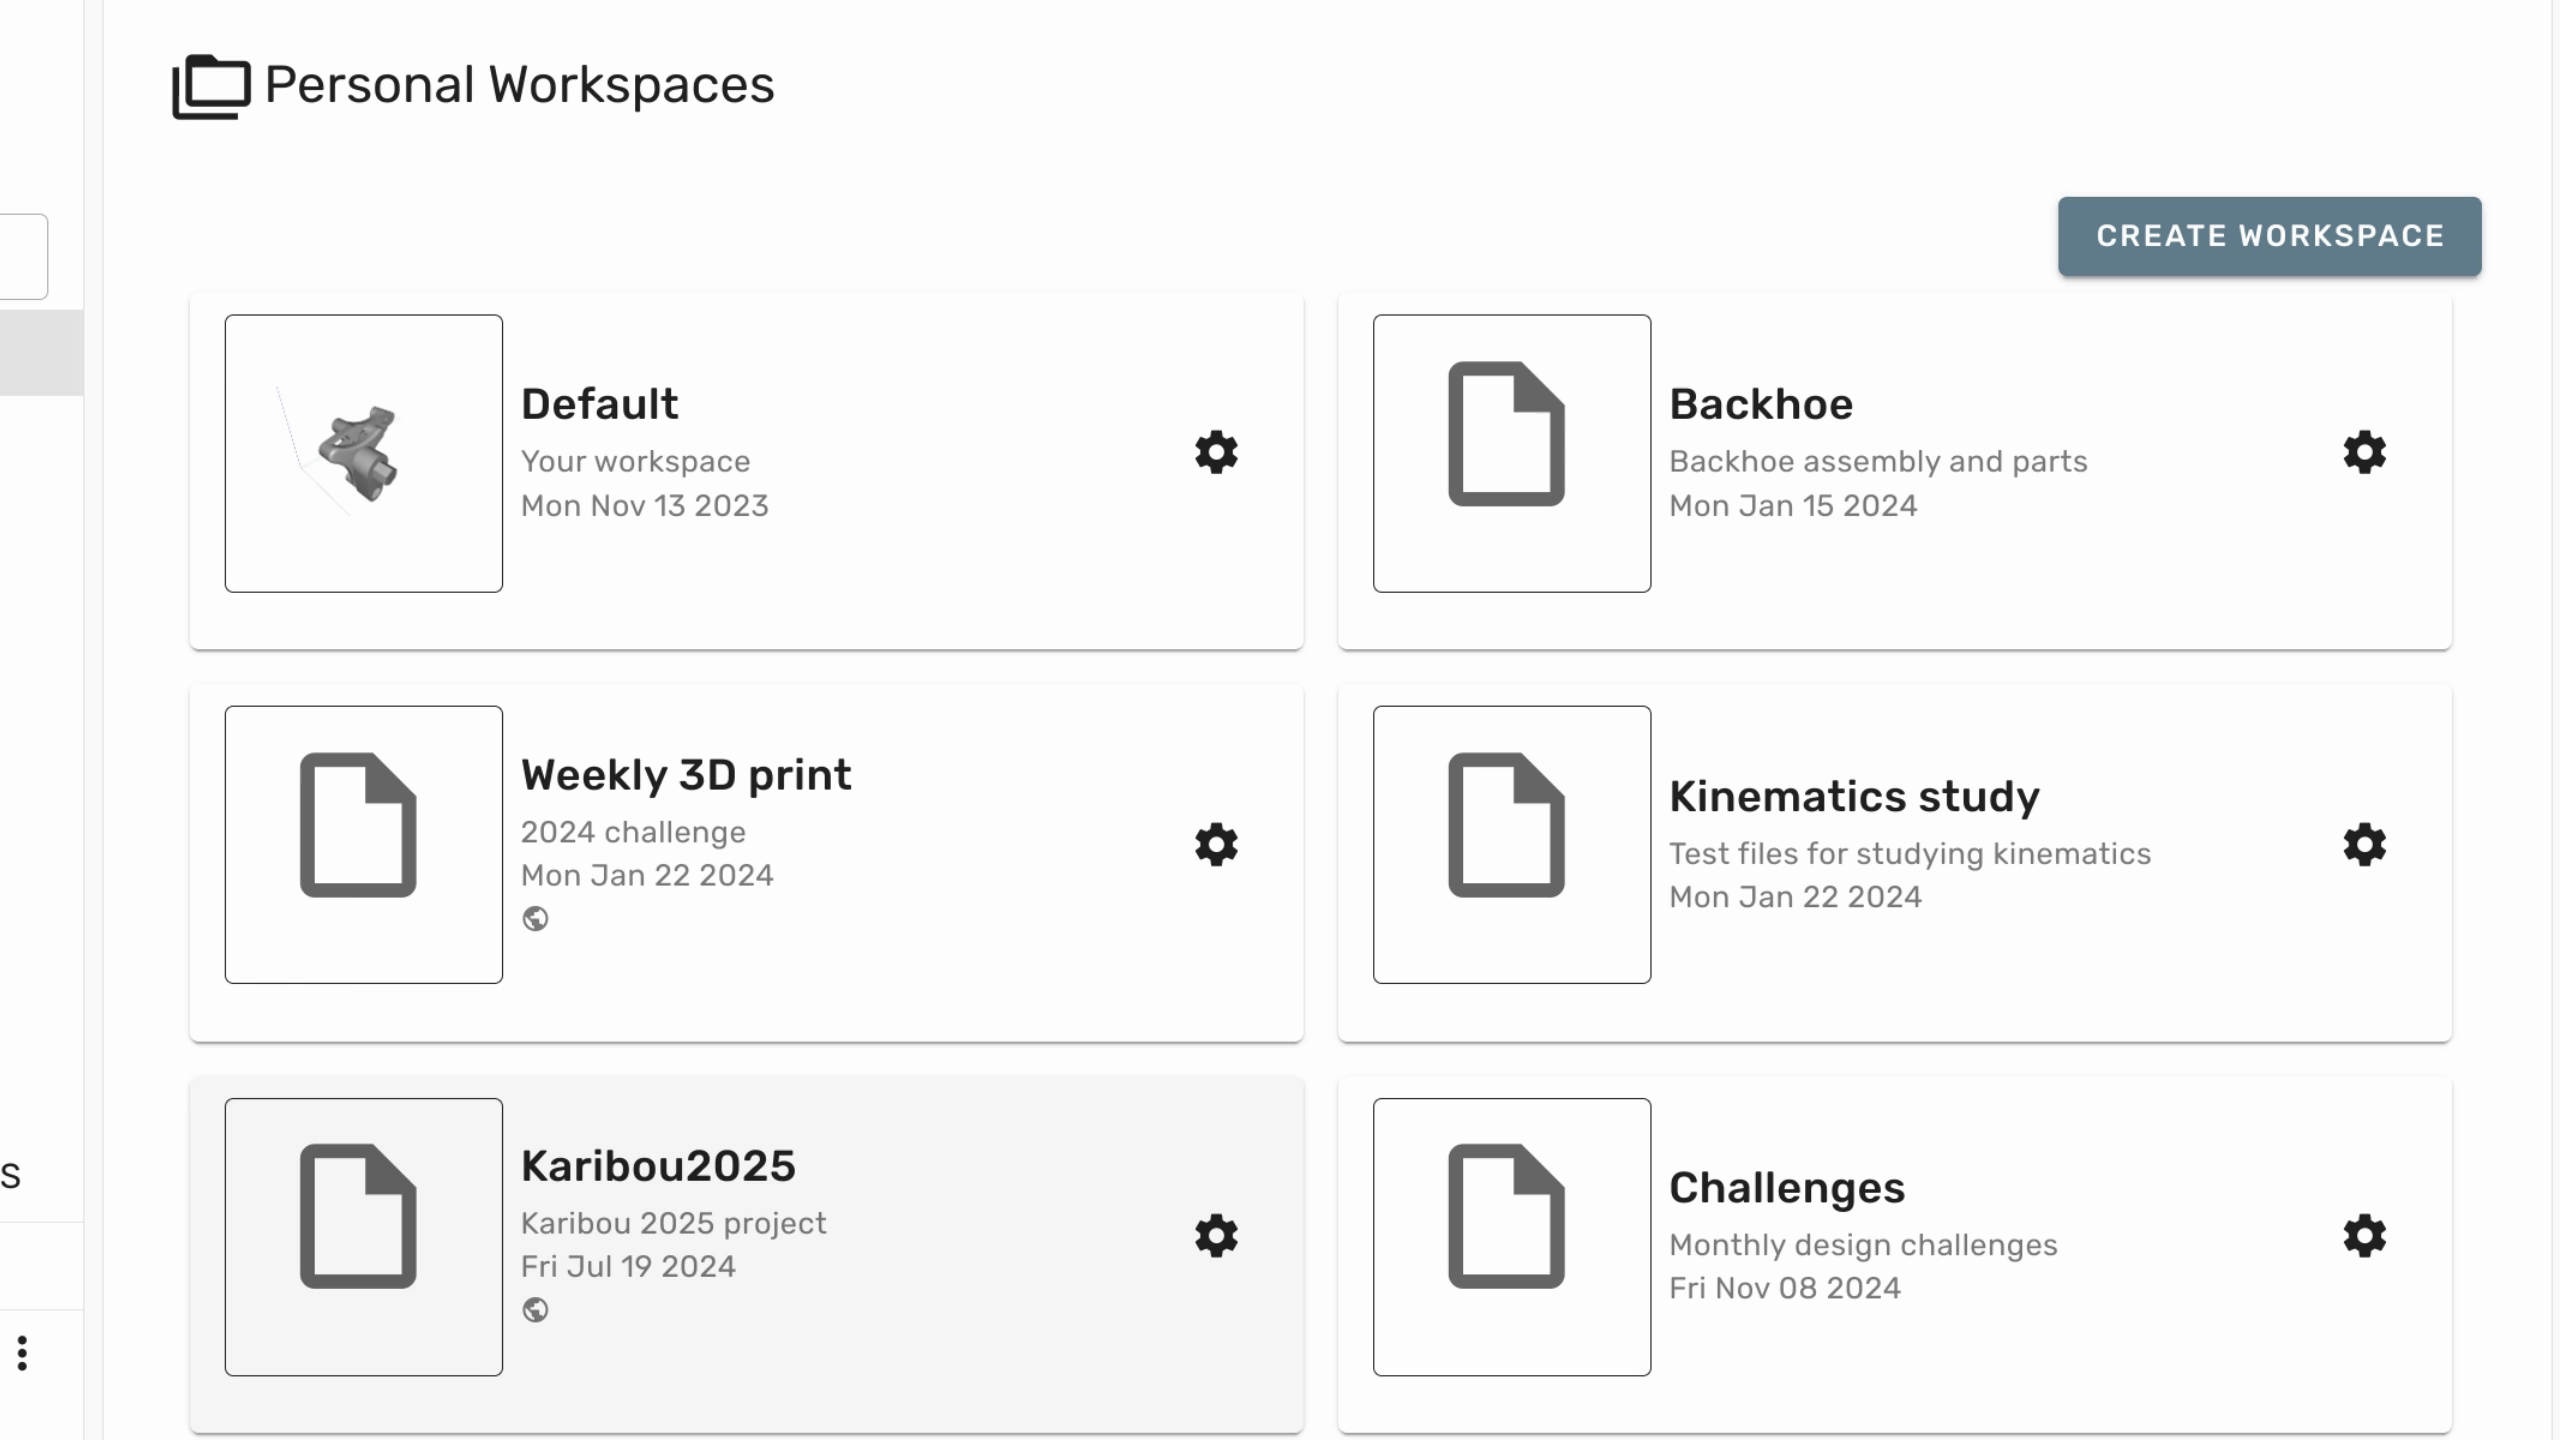Open settings for Kinematics study
This screenshot has height=1440, width=2560.
click(x=2363, y=844)
